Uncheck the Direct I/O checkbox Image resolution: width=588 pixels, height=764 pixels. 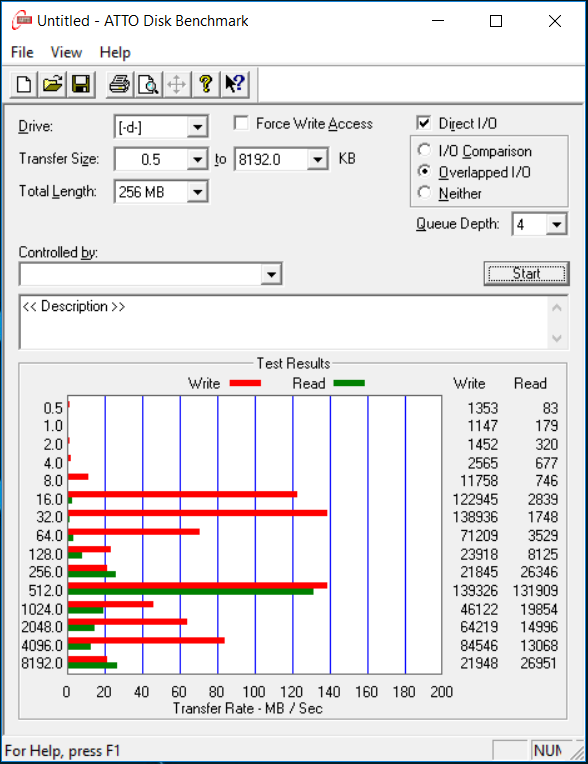point(424,123)
